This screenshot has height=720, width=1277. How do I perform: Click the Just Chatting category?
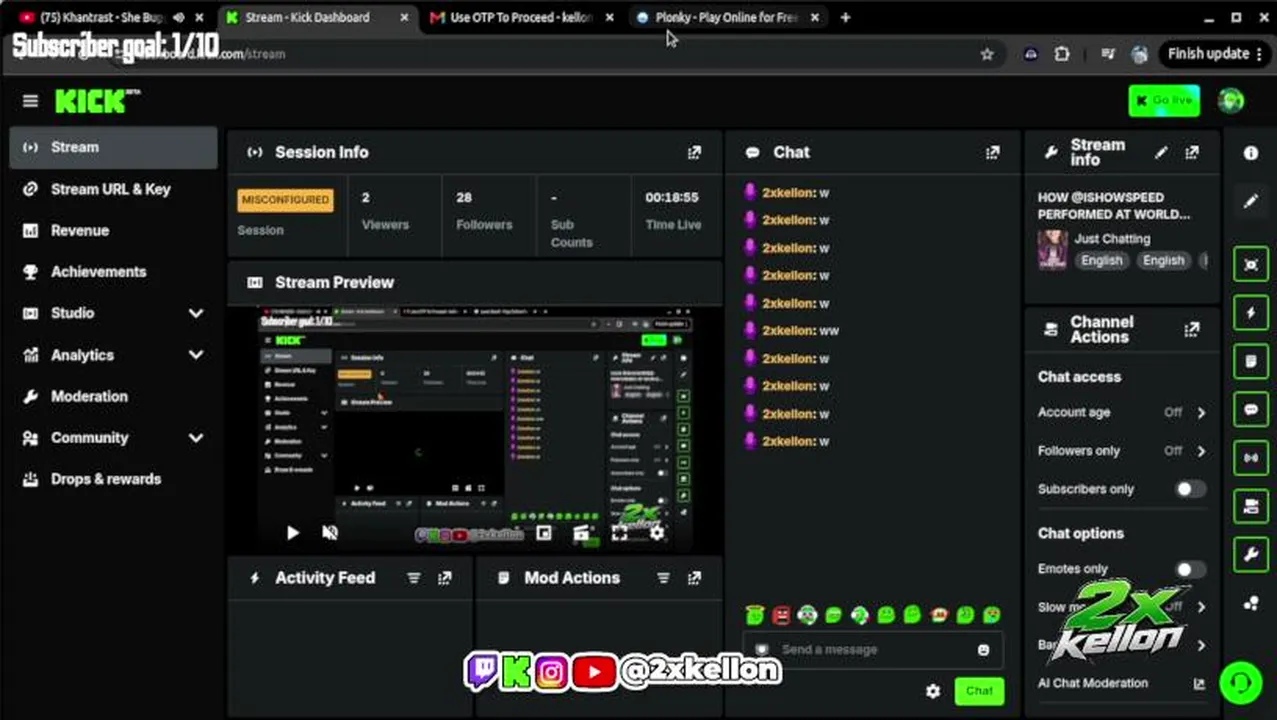1112,239
